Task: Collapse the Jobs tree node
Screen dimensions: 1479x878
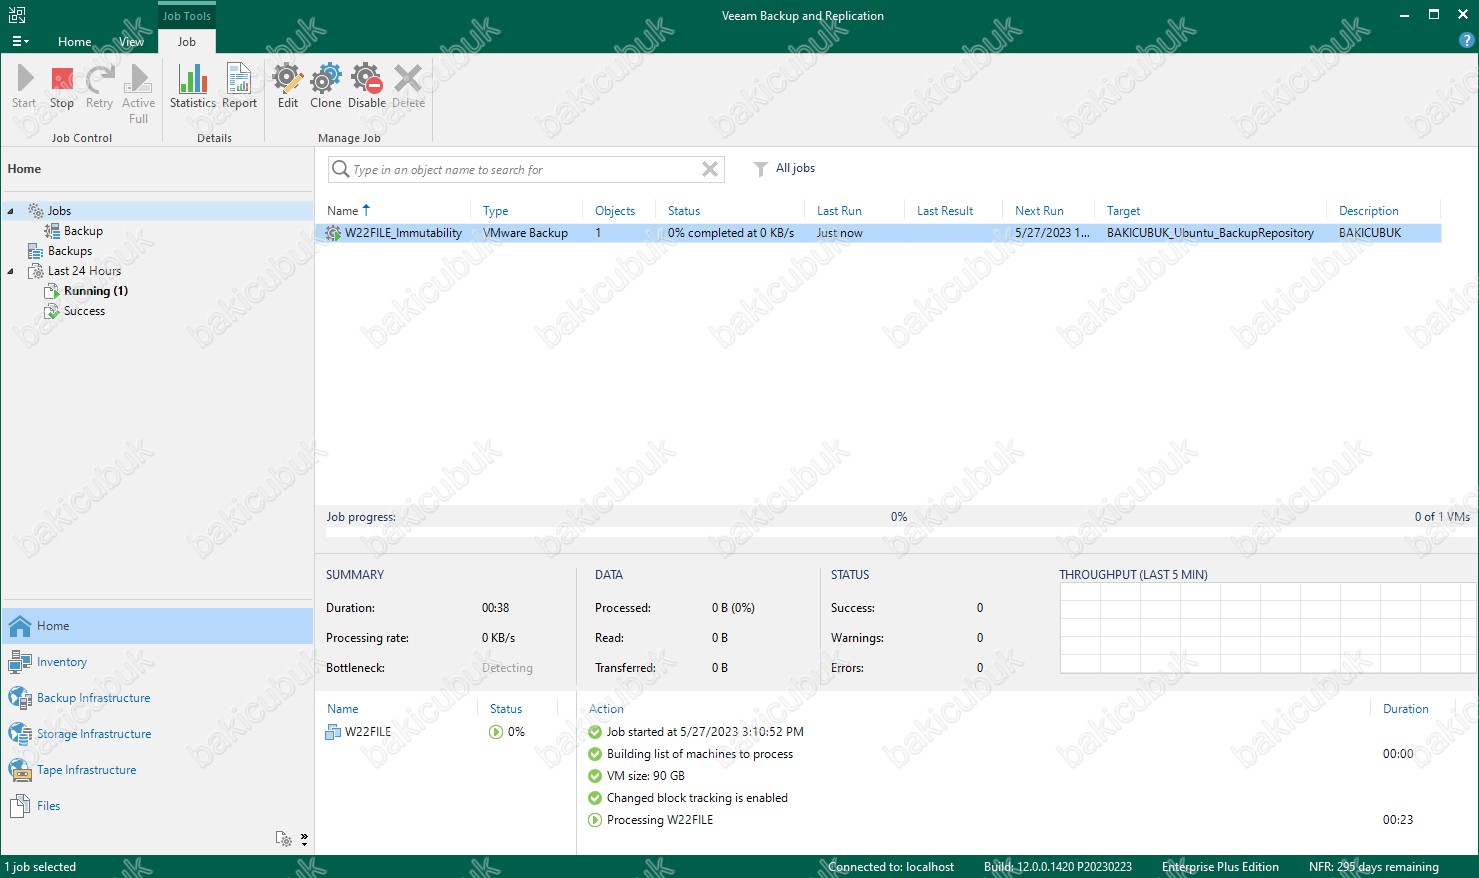Action: [11, 211]
